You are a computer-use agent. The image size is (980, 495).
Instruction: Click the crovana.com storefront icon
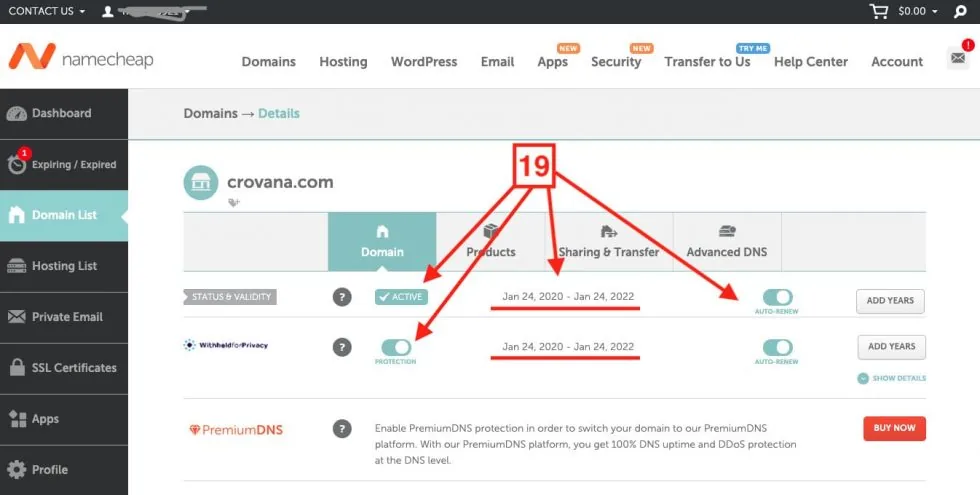[x=201, y=182]
